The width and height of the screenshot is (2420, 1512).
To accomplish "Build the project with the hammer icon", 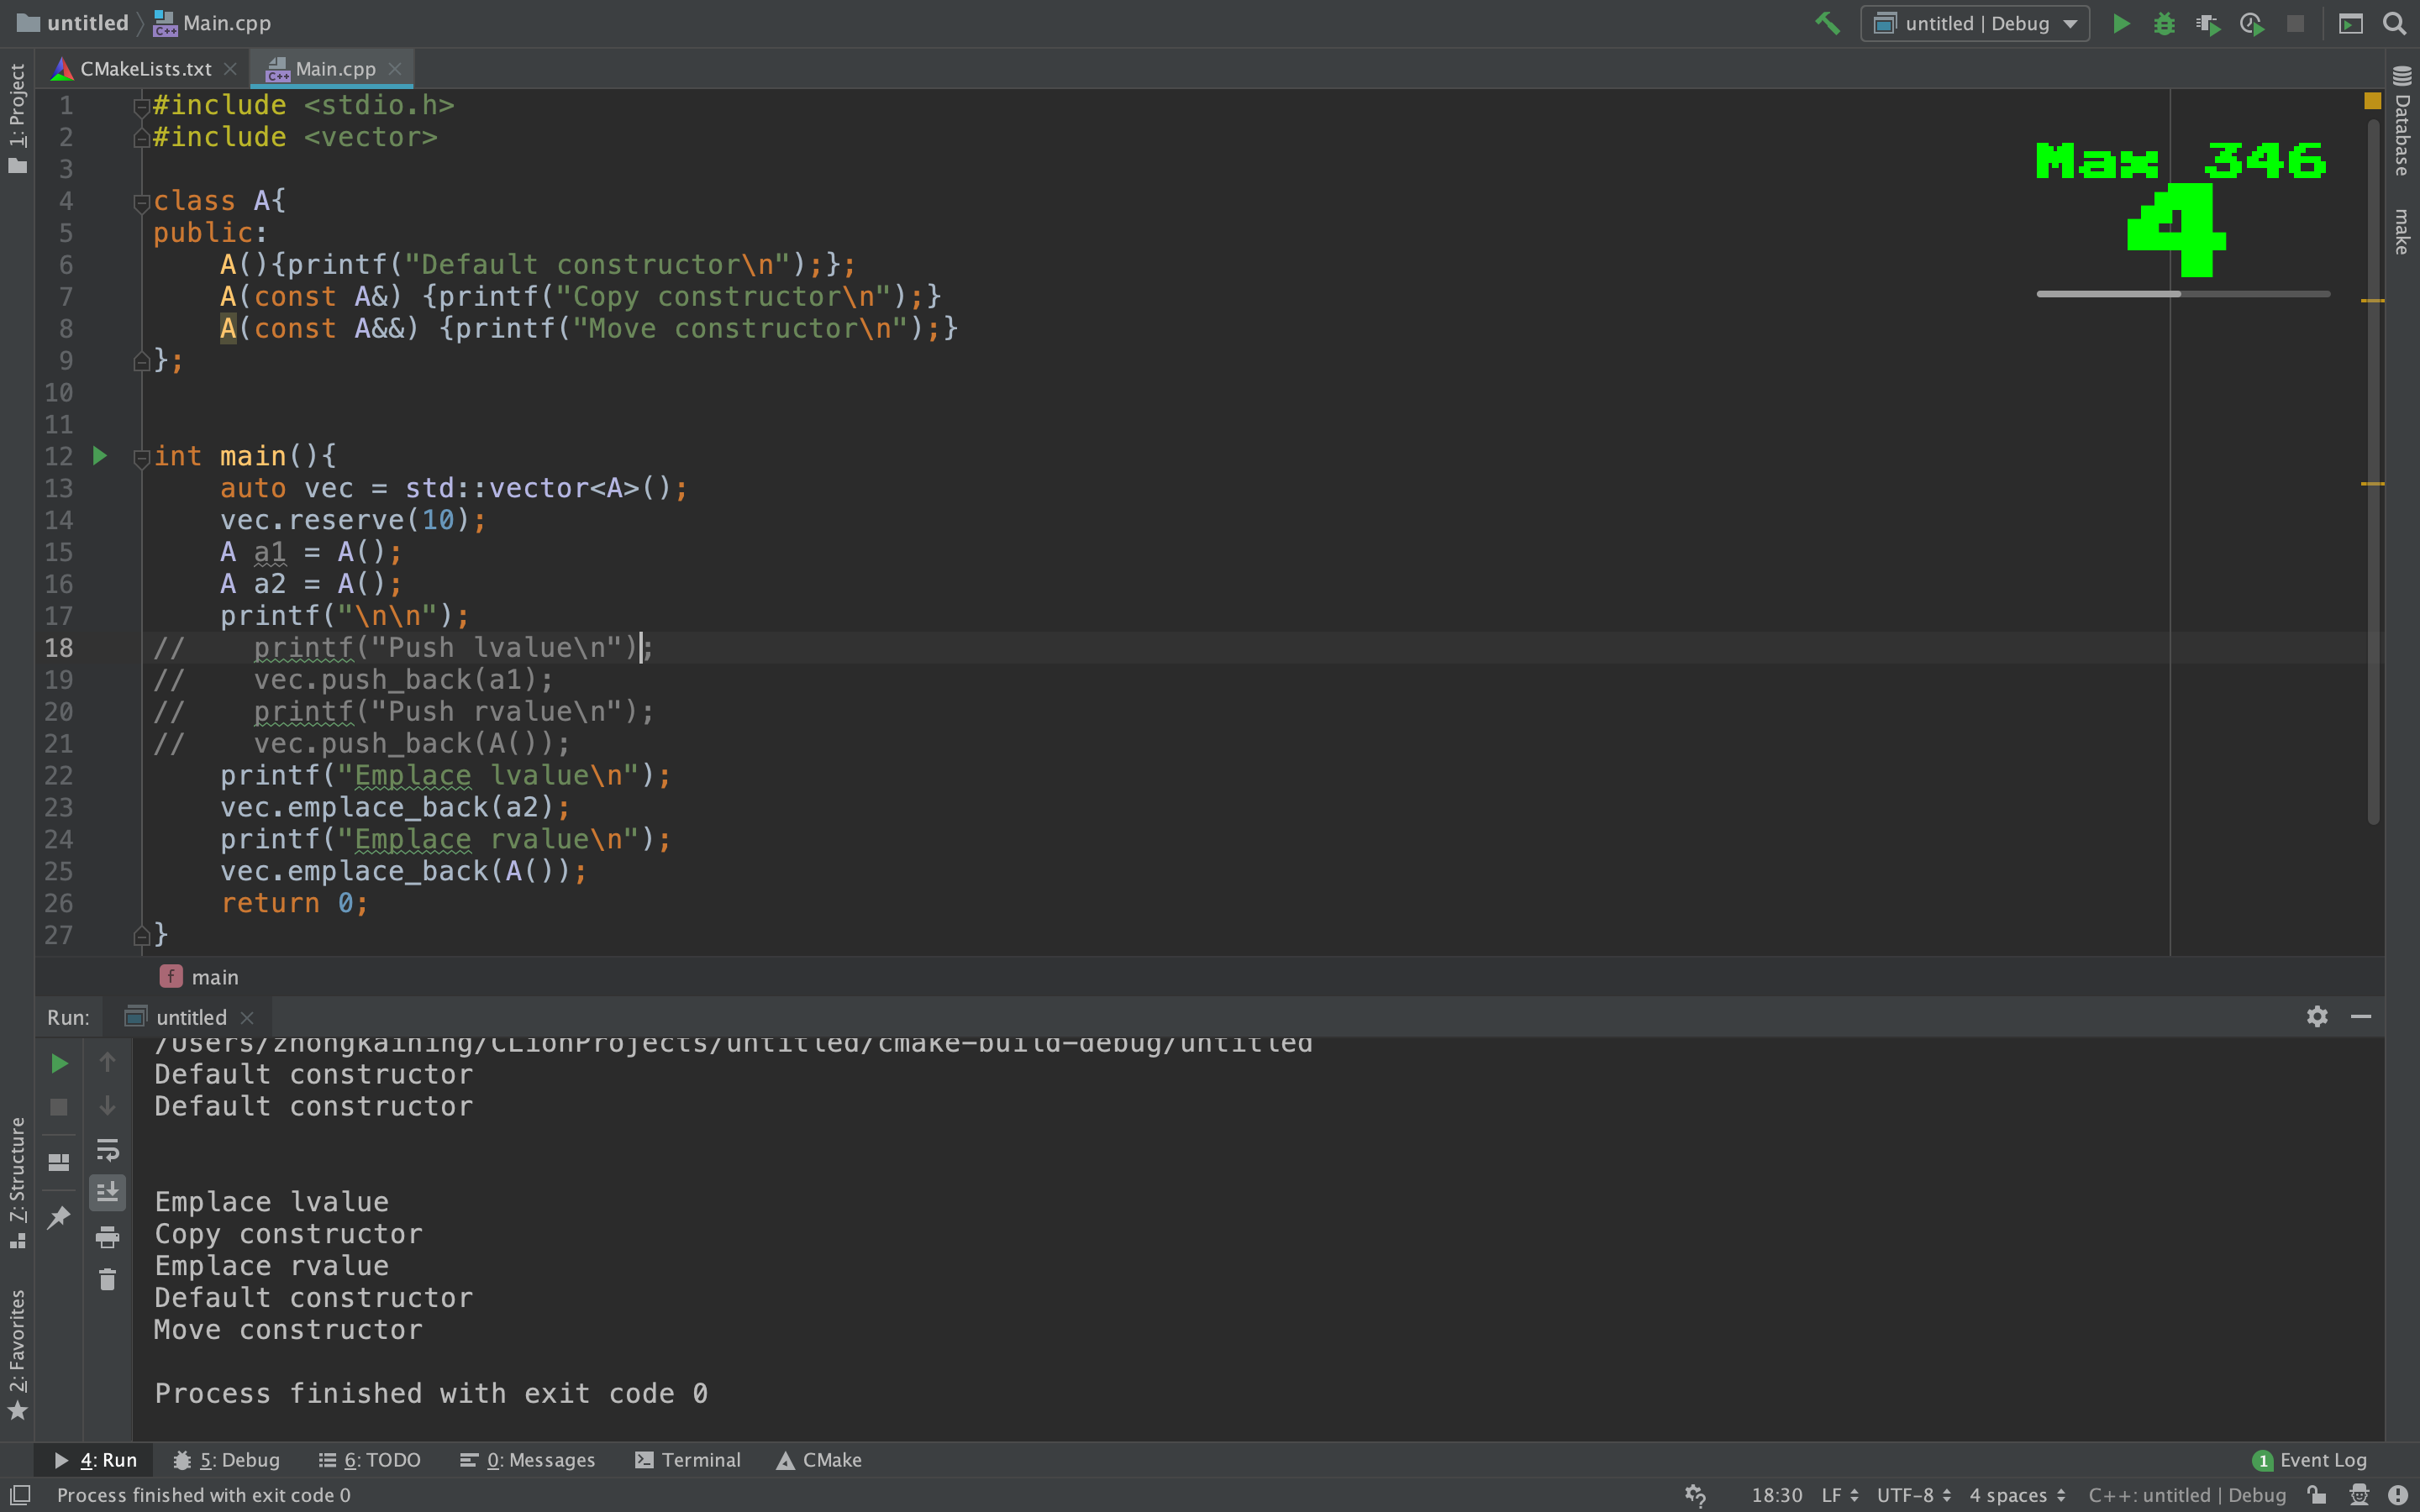I will point(1827,23).
